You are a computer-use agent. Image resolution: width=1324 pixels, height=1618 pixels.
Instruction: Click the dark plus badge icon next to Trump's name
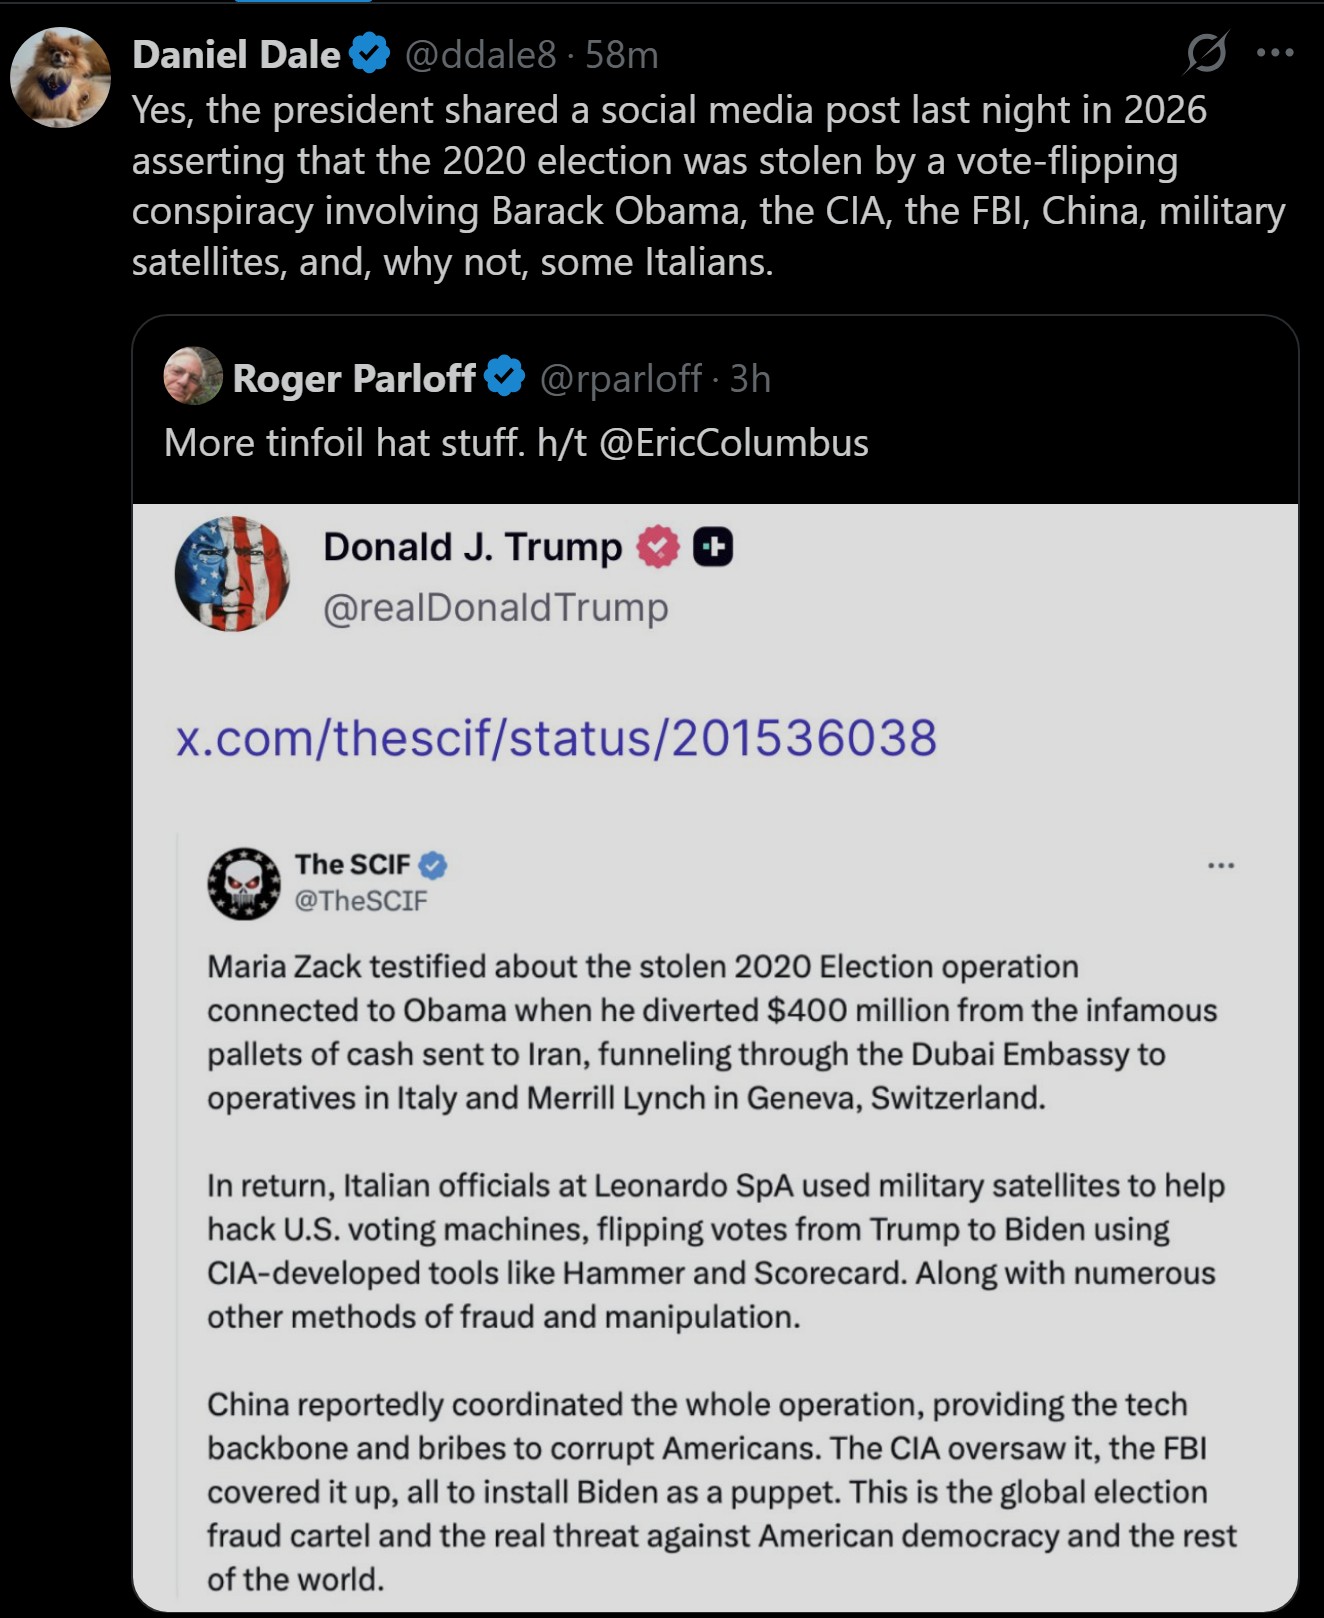point(713,547)
